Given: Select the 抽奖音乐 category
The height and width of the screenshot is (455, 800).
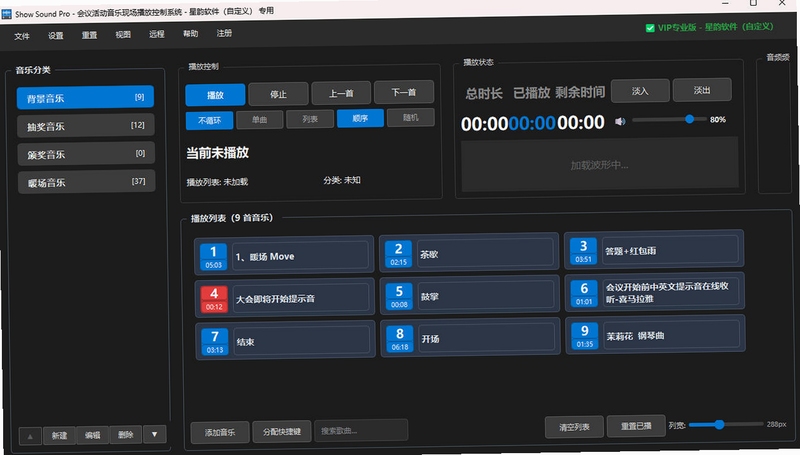Looking at the screenshot, I should (86, 125).
